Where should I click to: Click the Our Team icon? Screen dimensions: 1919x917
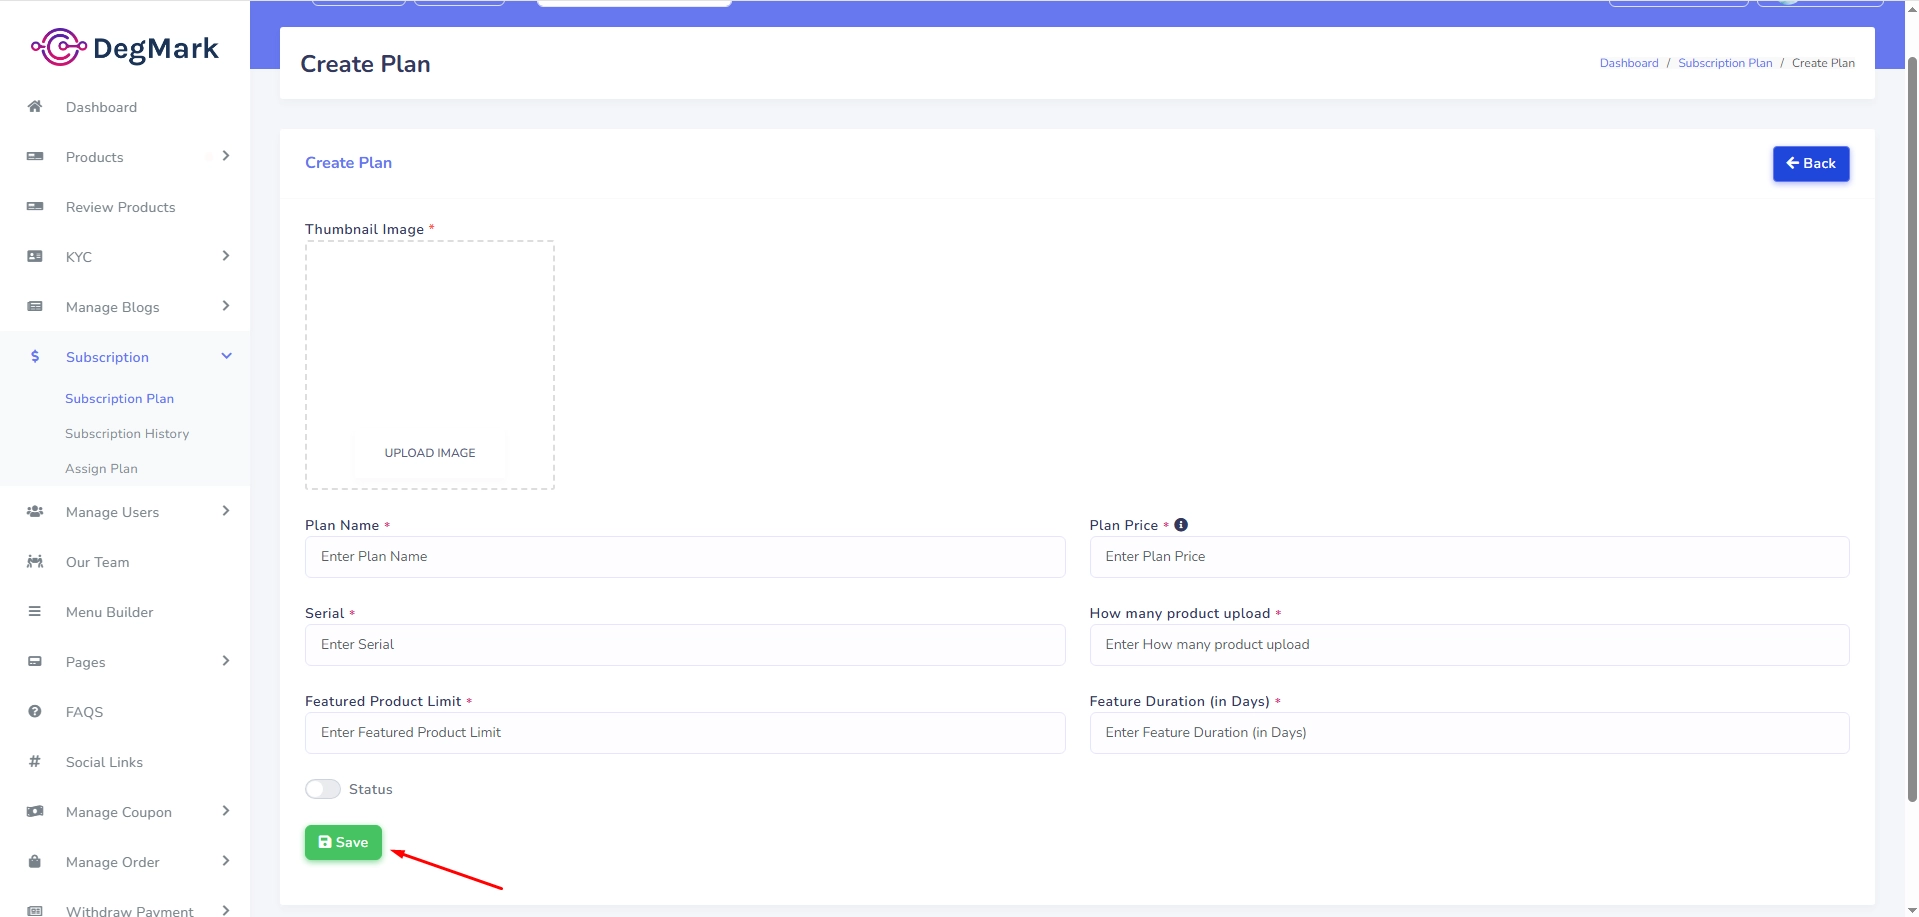[x=35, y=561]
